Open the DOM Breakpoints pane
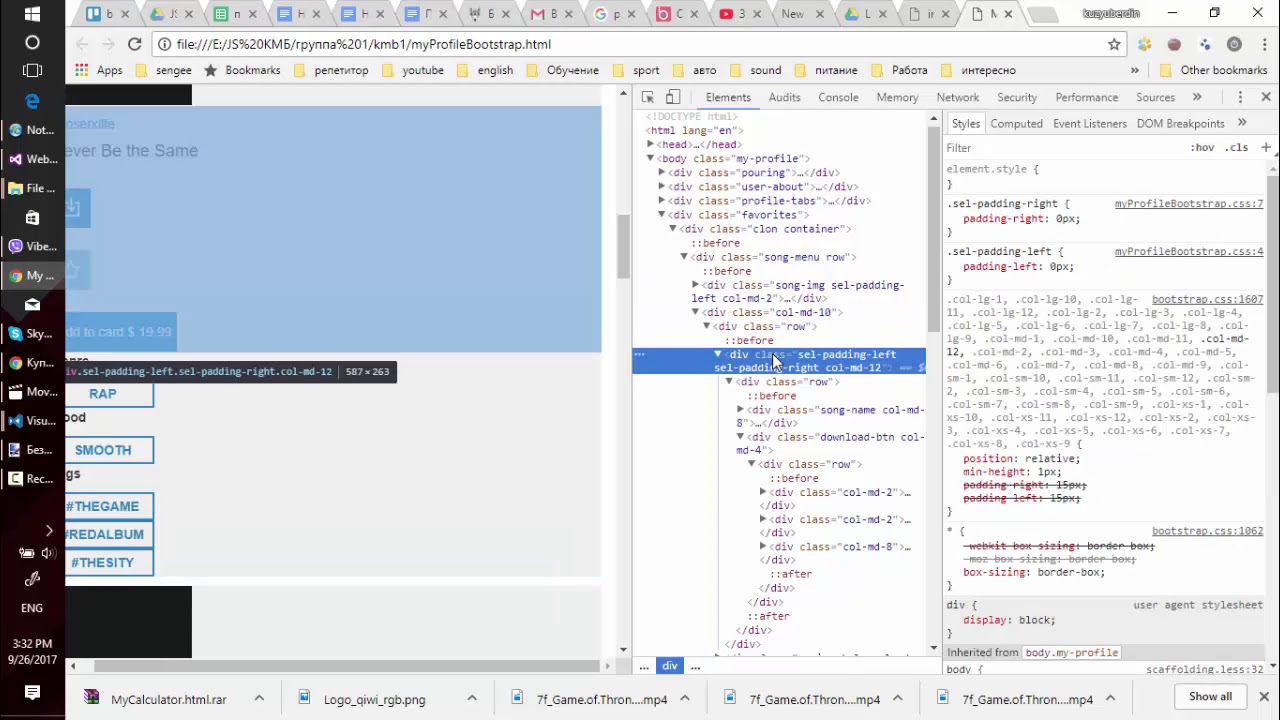This screenshot has width=1280, height=720. [x=1180, y=123]
